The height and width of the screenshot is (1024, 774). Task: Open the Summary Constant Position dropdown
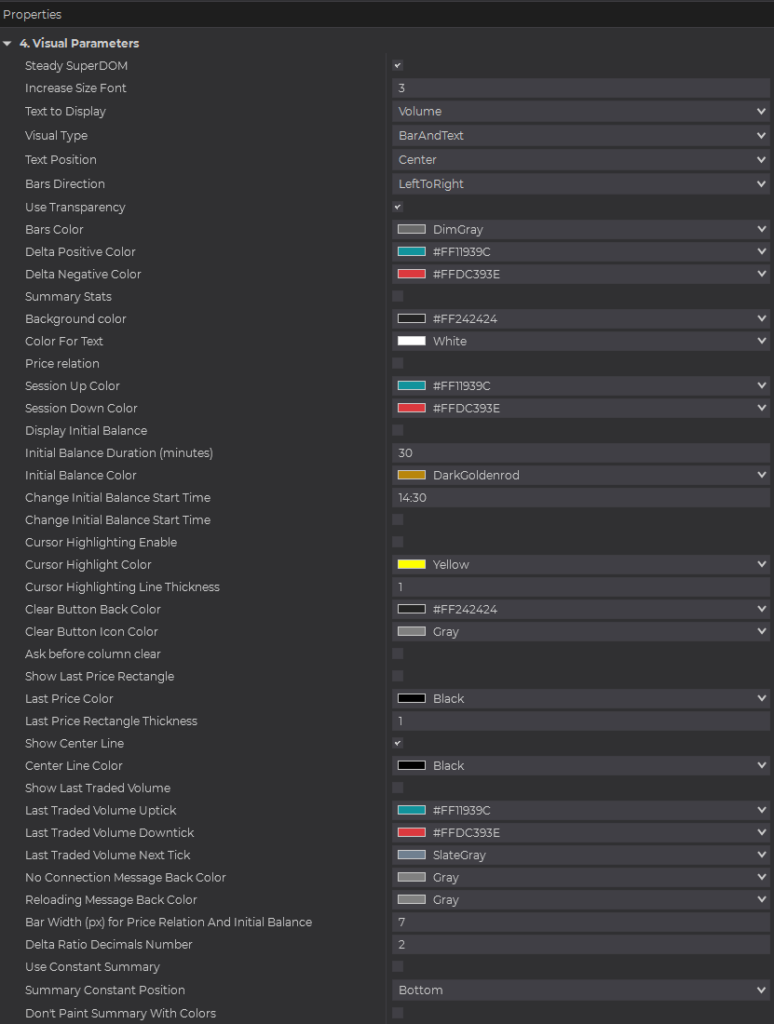(580, 990)
